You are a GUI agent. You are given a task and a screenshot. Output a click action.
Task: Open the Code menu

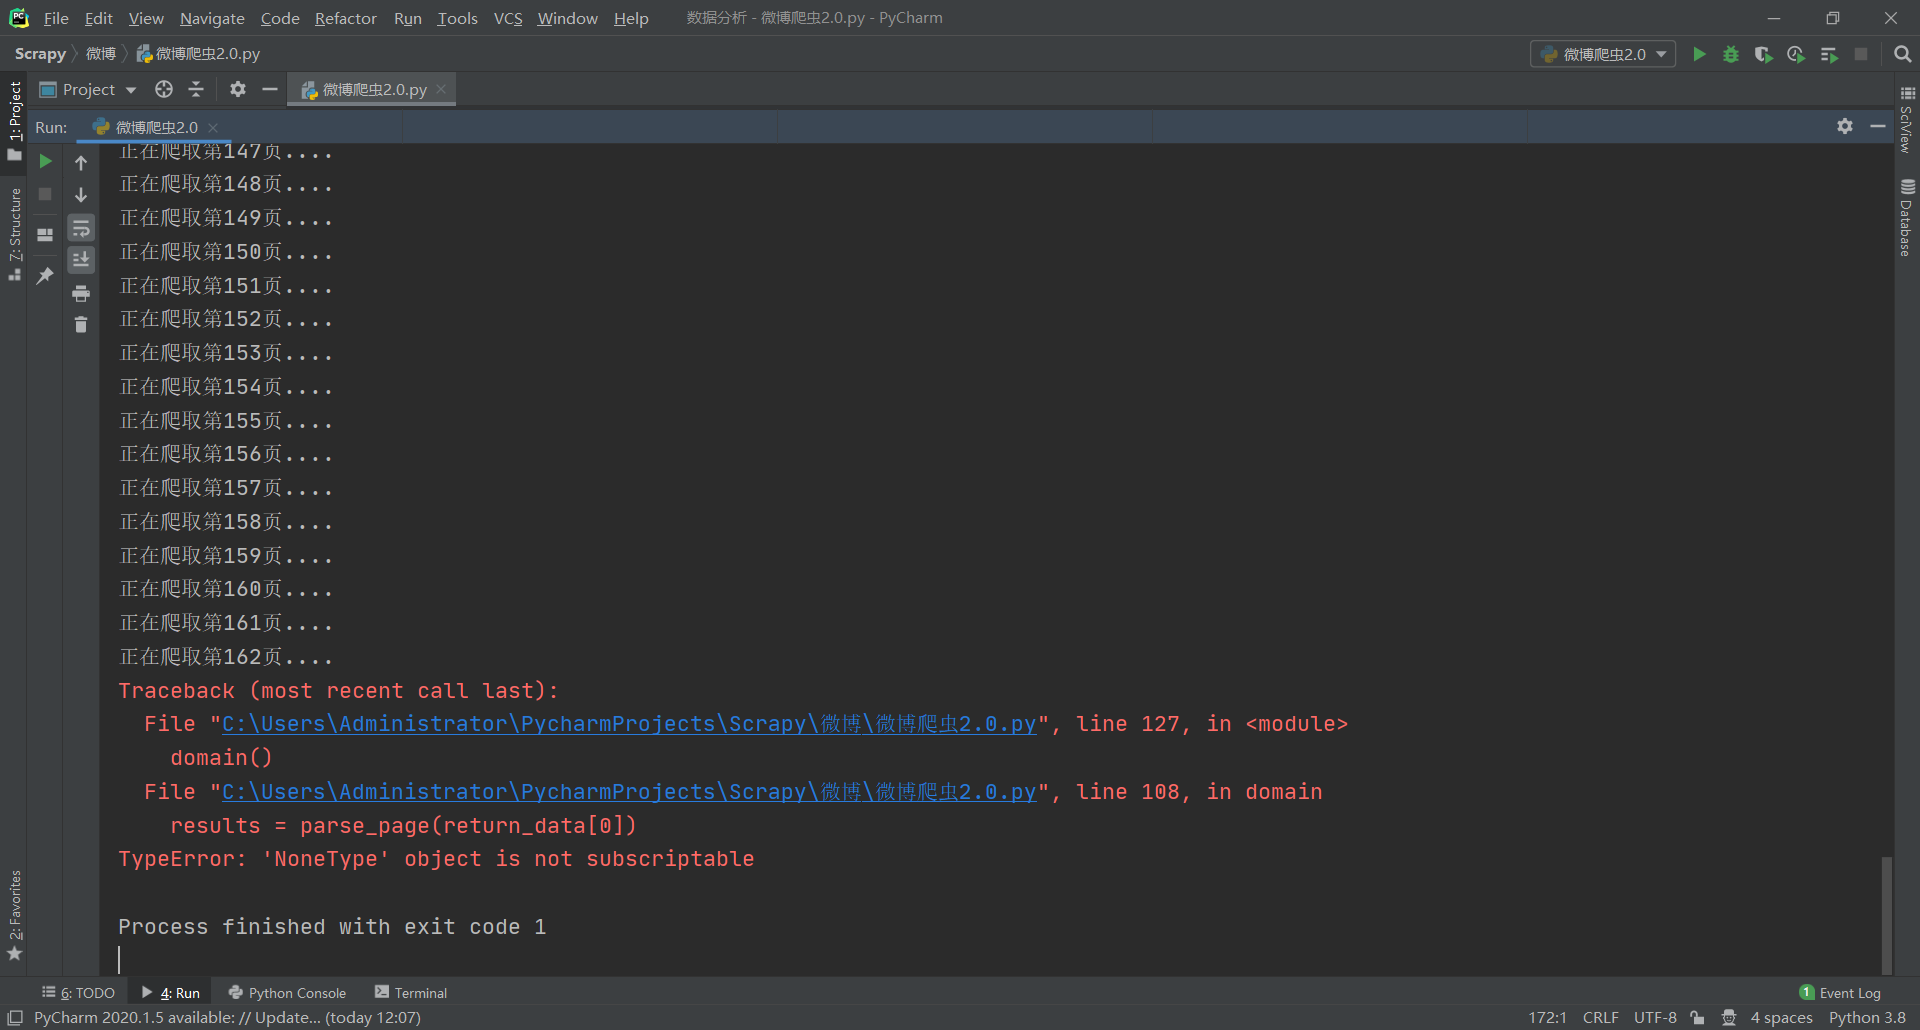pos(280,18)
